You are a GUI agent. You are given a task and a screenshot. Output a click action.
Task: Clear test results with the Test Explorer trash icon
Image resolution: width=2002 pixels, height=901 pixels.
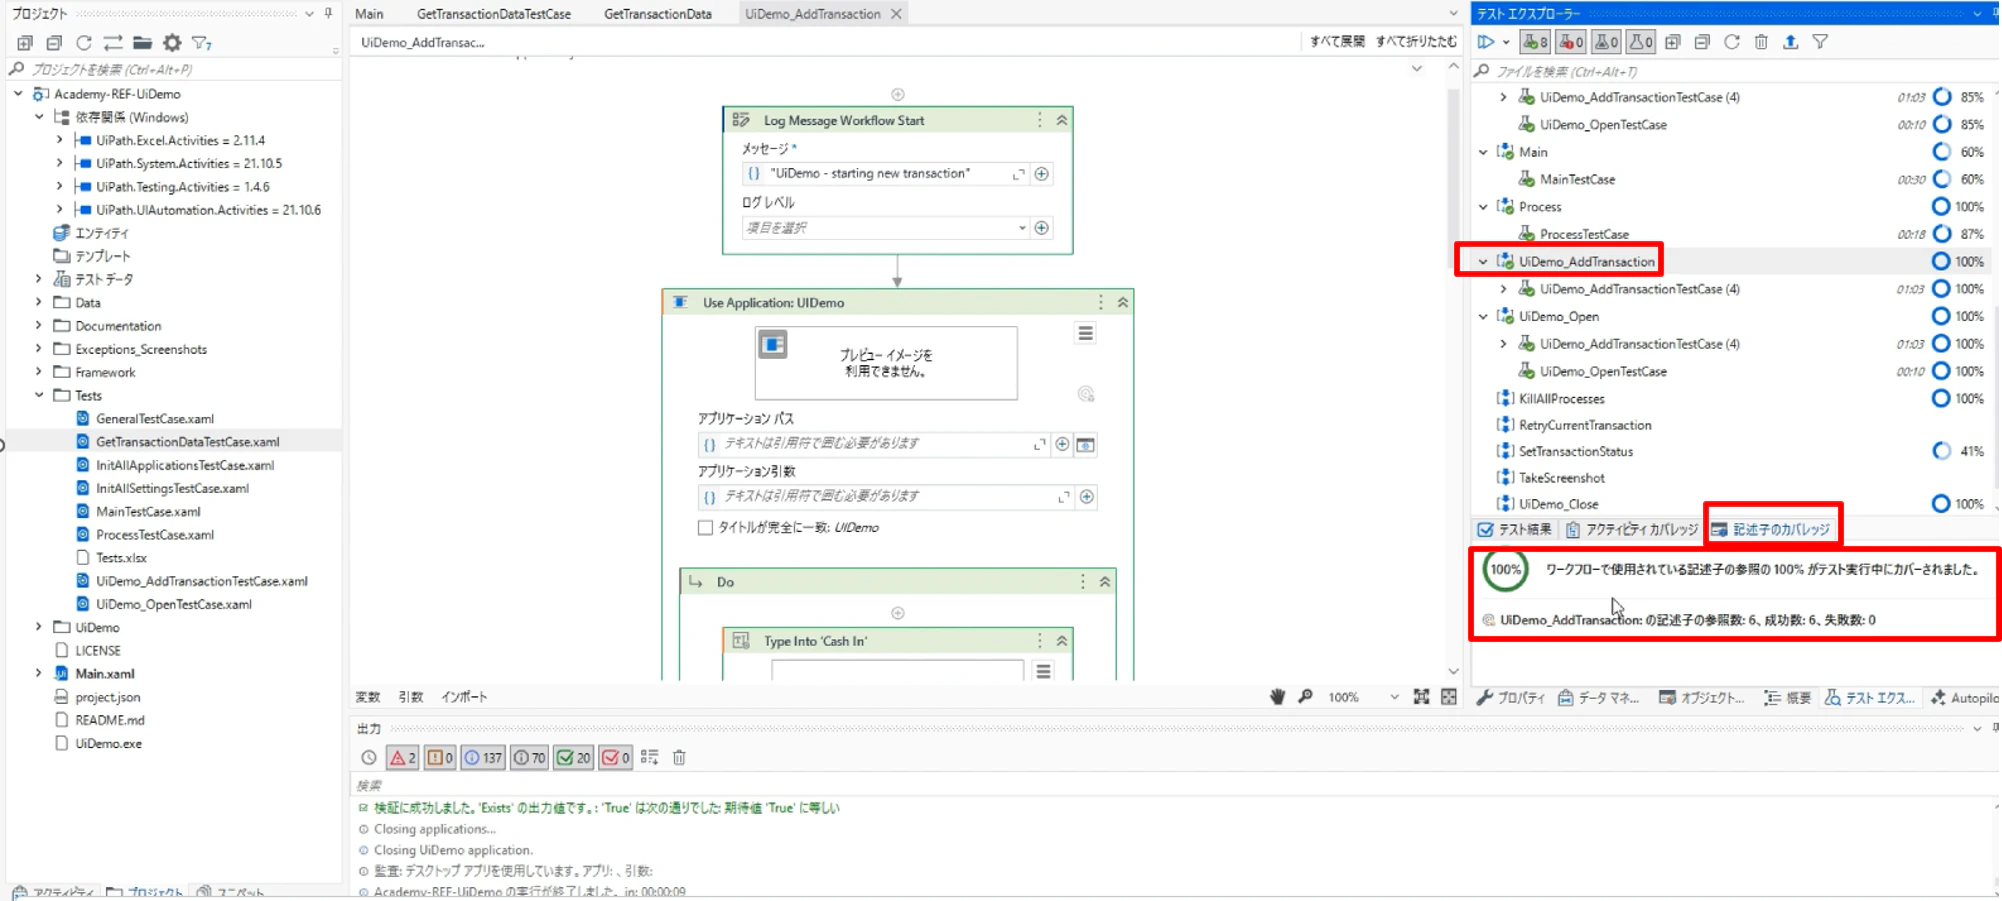click(1761, 42)
